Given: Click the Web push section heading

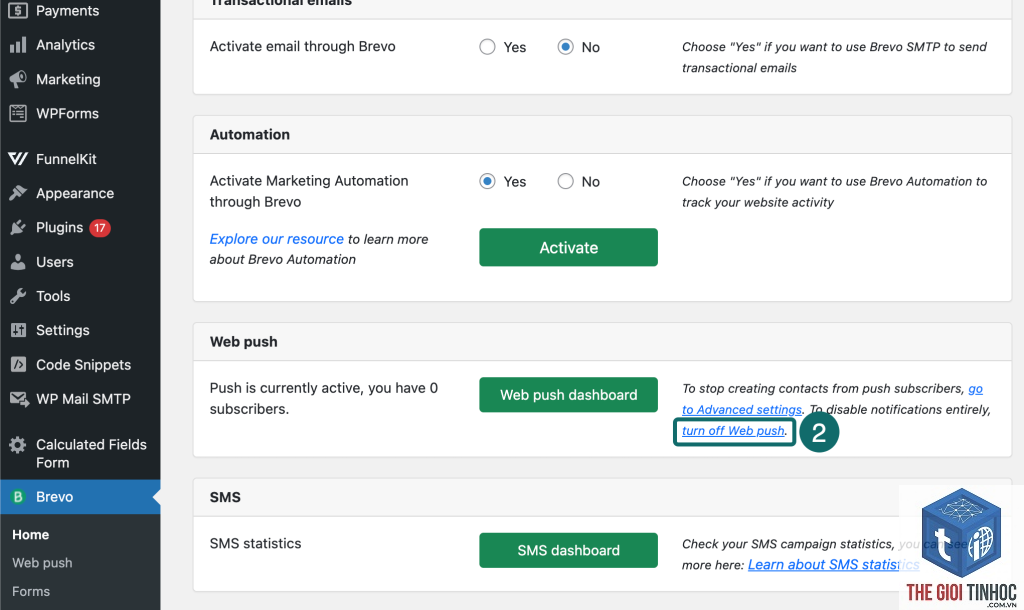Looking at the screenshot, I should (x=244, y=342).
